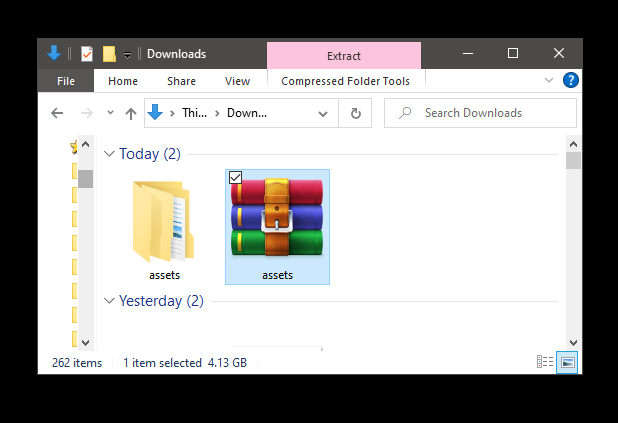The width and height of the screenshot is (618, 423).
Task: Go up one folder level arrow
Action: (130, 114)
